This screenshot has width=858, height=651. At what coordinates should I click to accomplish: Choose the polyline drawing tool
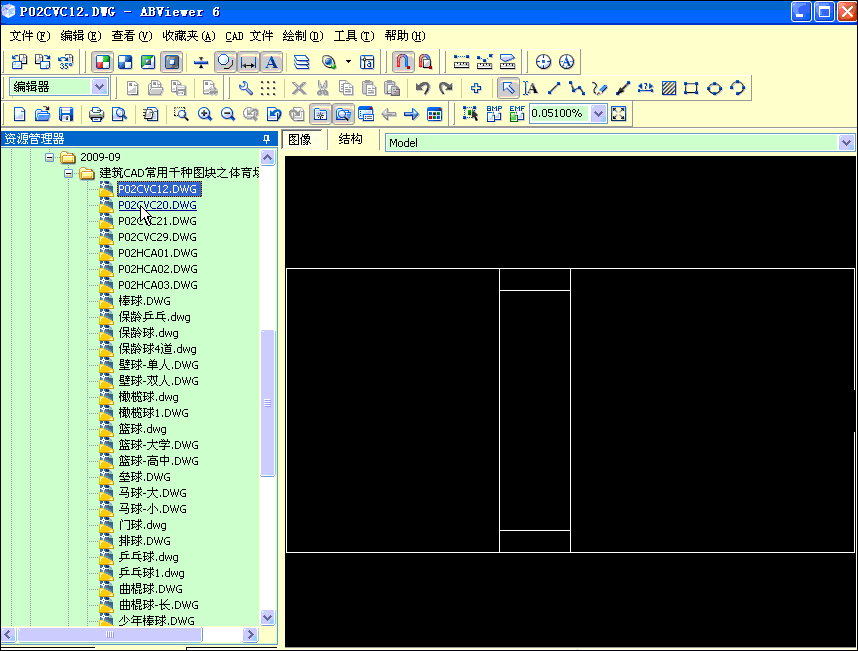click(x=576, y=88)
